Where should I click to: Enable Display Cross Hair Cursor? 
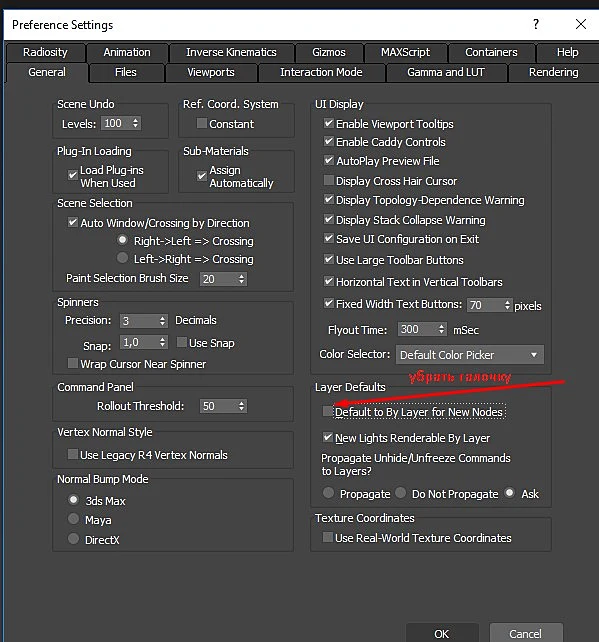328,180
